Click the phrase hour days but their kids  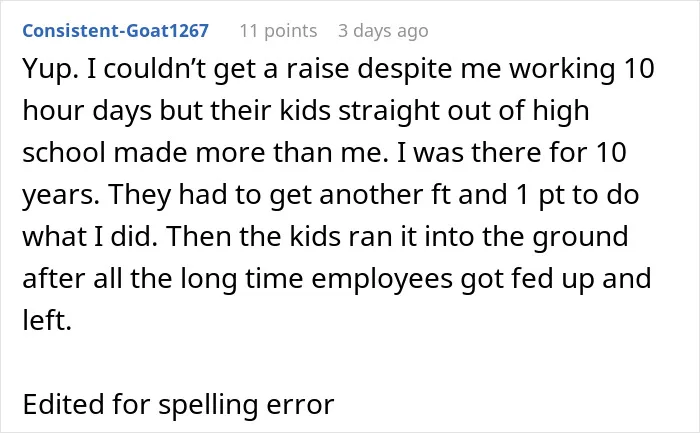tap(176, 111)
